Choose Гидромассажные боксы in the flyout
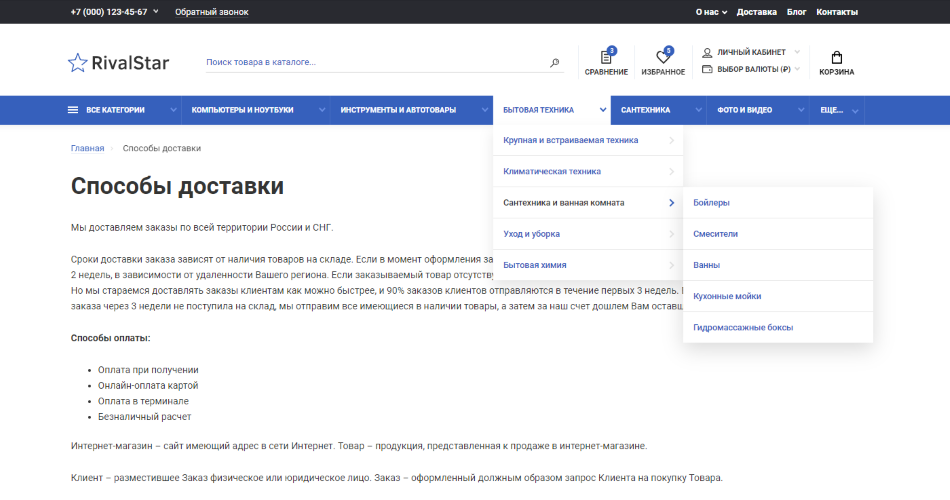The image size is (950, 500). [x=778, y=328]
